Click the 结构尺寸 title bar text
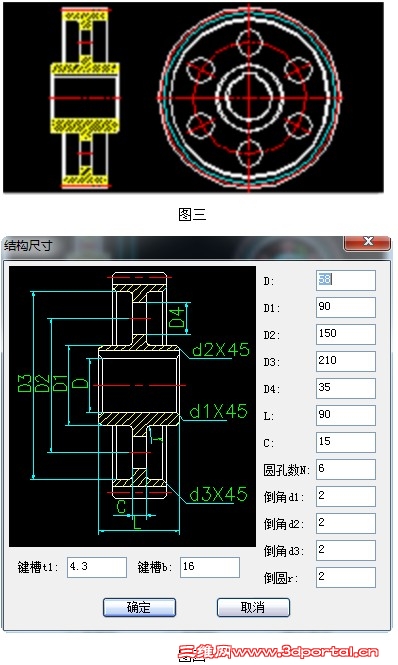 pos(28,246)
